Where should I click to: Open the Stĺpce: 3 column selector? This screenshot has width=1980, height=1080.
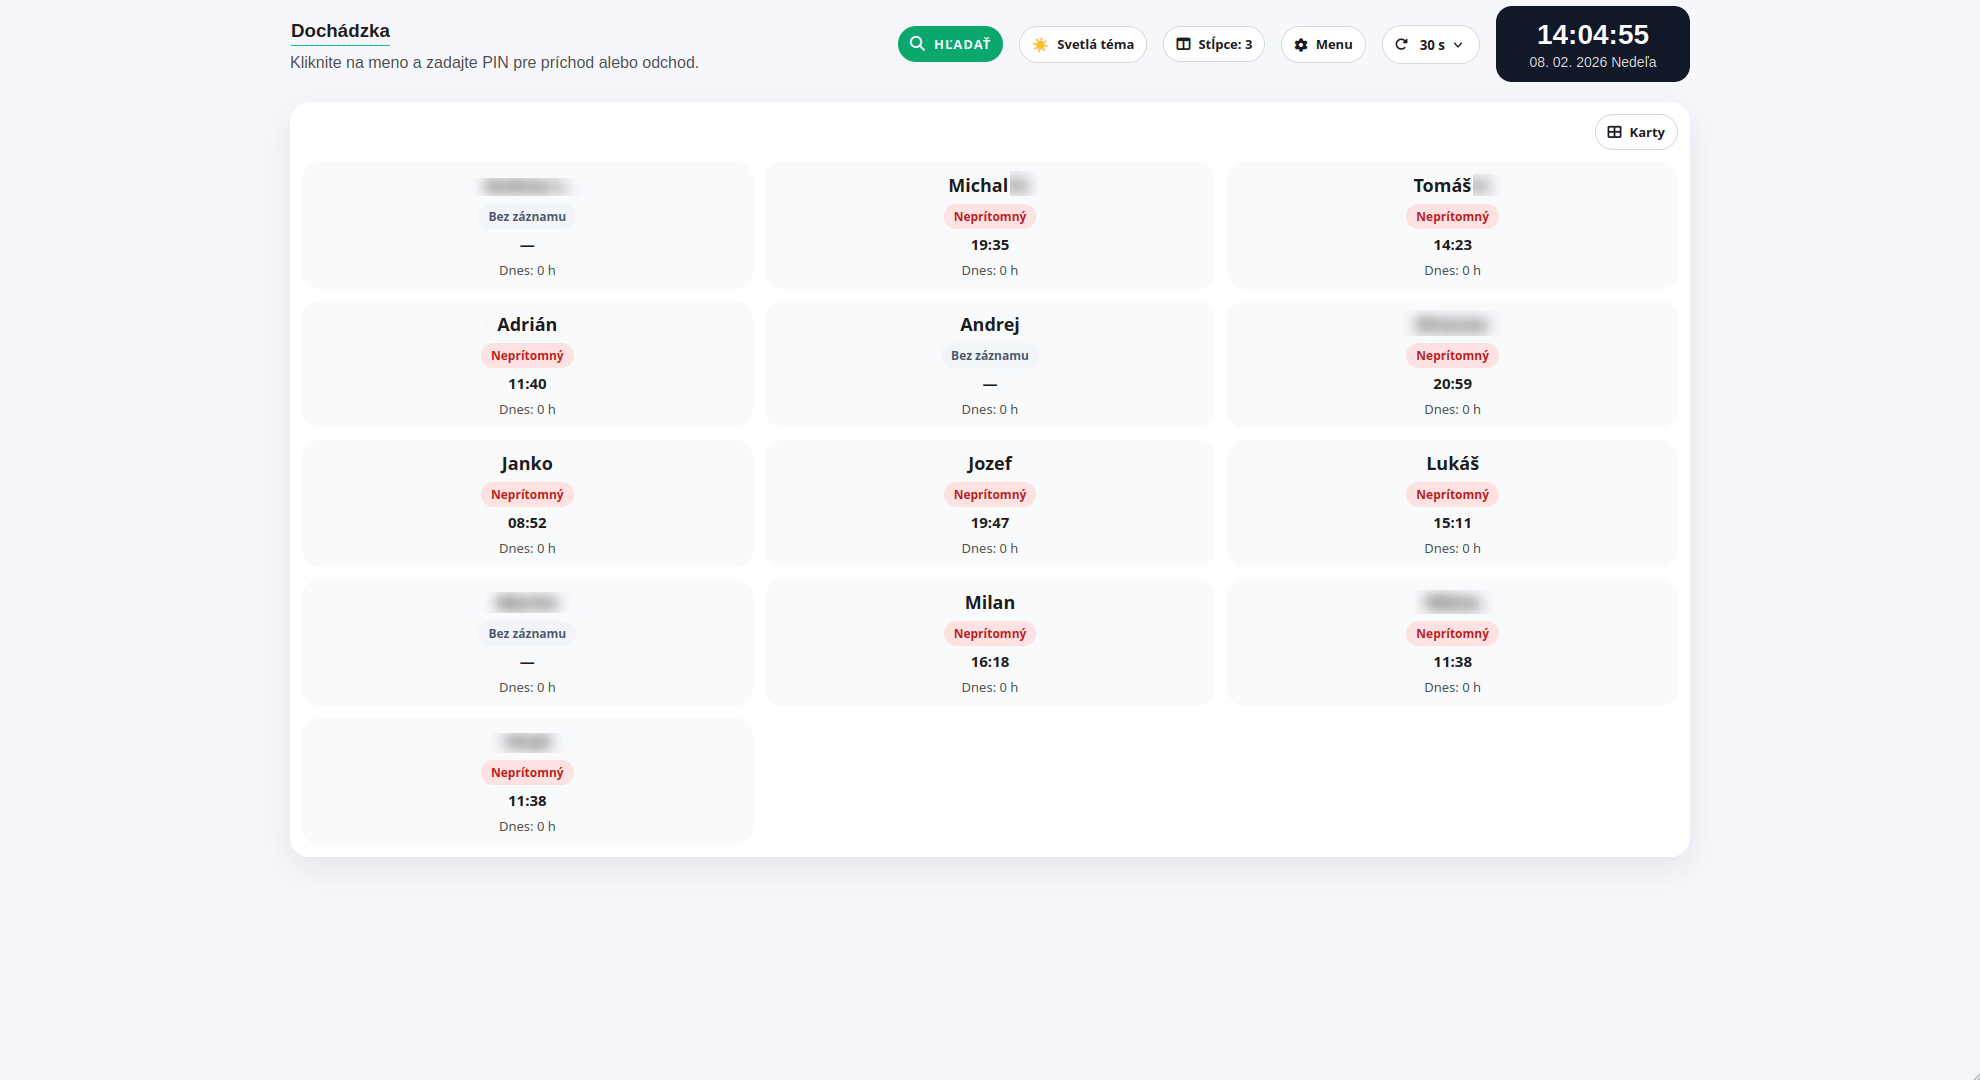[x=1214, y=45]
